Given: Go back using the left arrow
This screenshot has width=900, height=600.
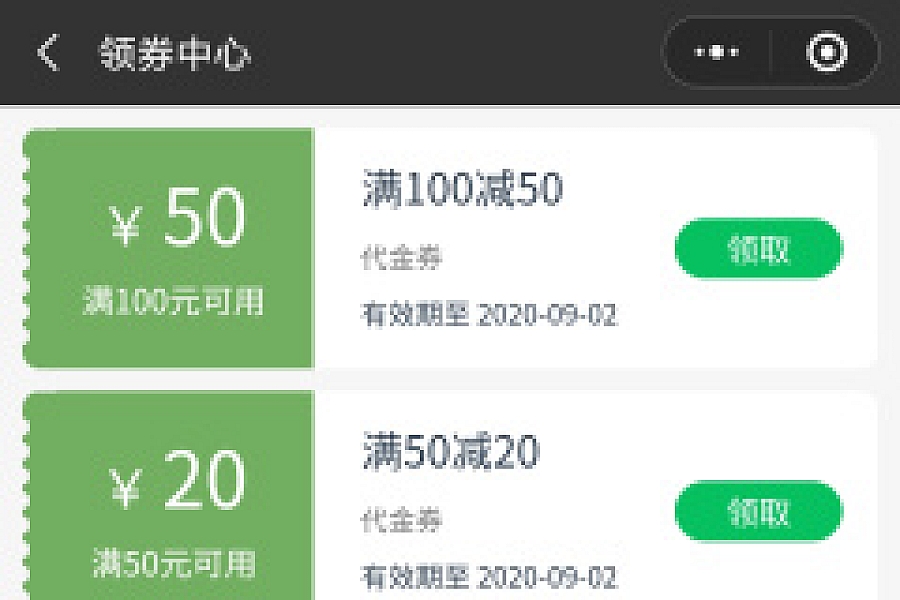Looking at the screenshot, I should [49, 52].
